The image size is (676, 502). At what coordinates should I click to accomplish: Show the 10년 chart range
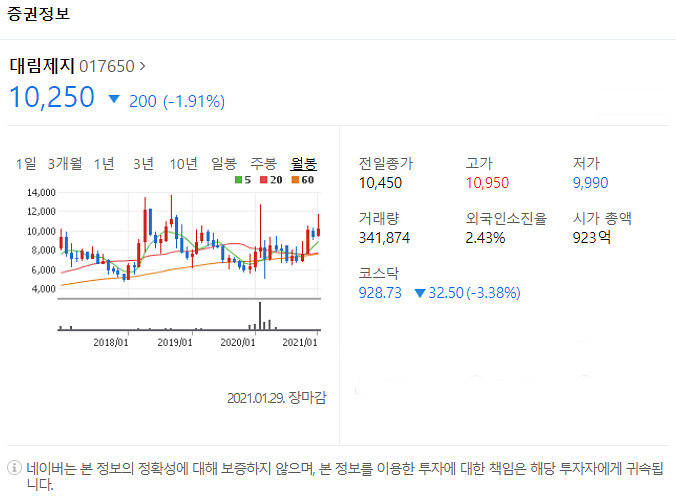[x=183, y=164]
